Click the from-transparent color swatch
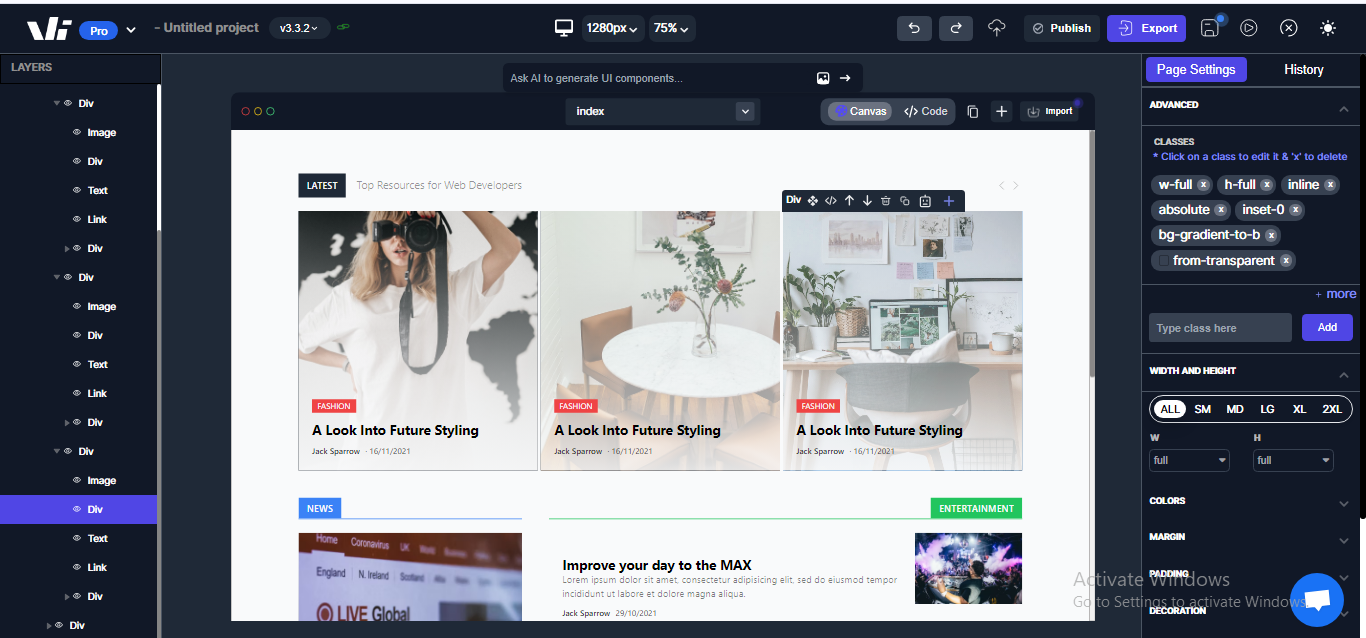 click(1163, 261)
